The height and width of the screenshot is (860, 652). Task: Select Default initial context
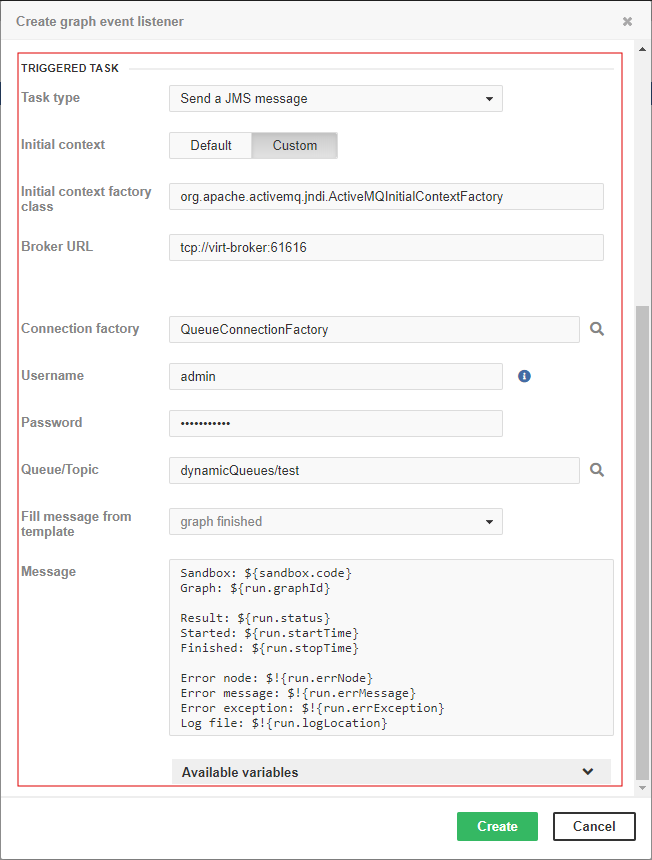pos(211,146)
